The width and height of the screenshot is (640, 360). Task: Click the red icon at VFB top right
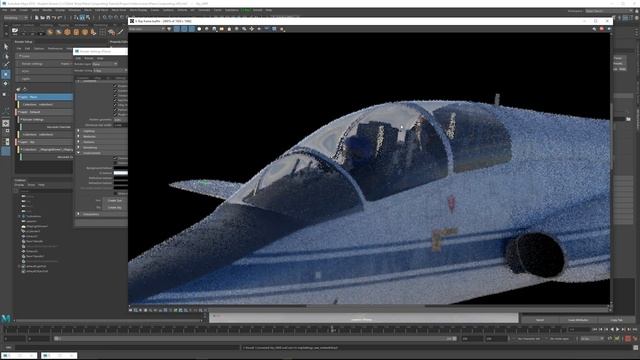pos(602,29)
